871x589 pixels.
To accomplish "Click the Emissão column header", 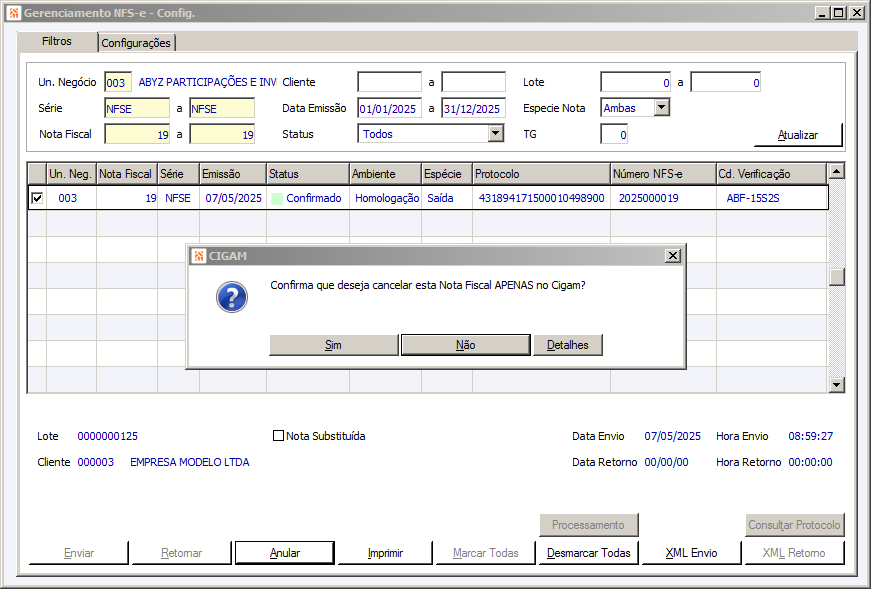I will point(233,174).
